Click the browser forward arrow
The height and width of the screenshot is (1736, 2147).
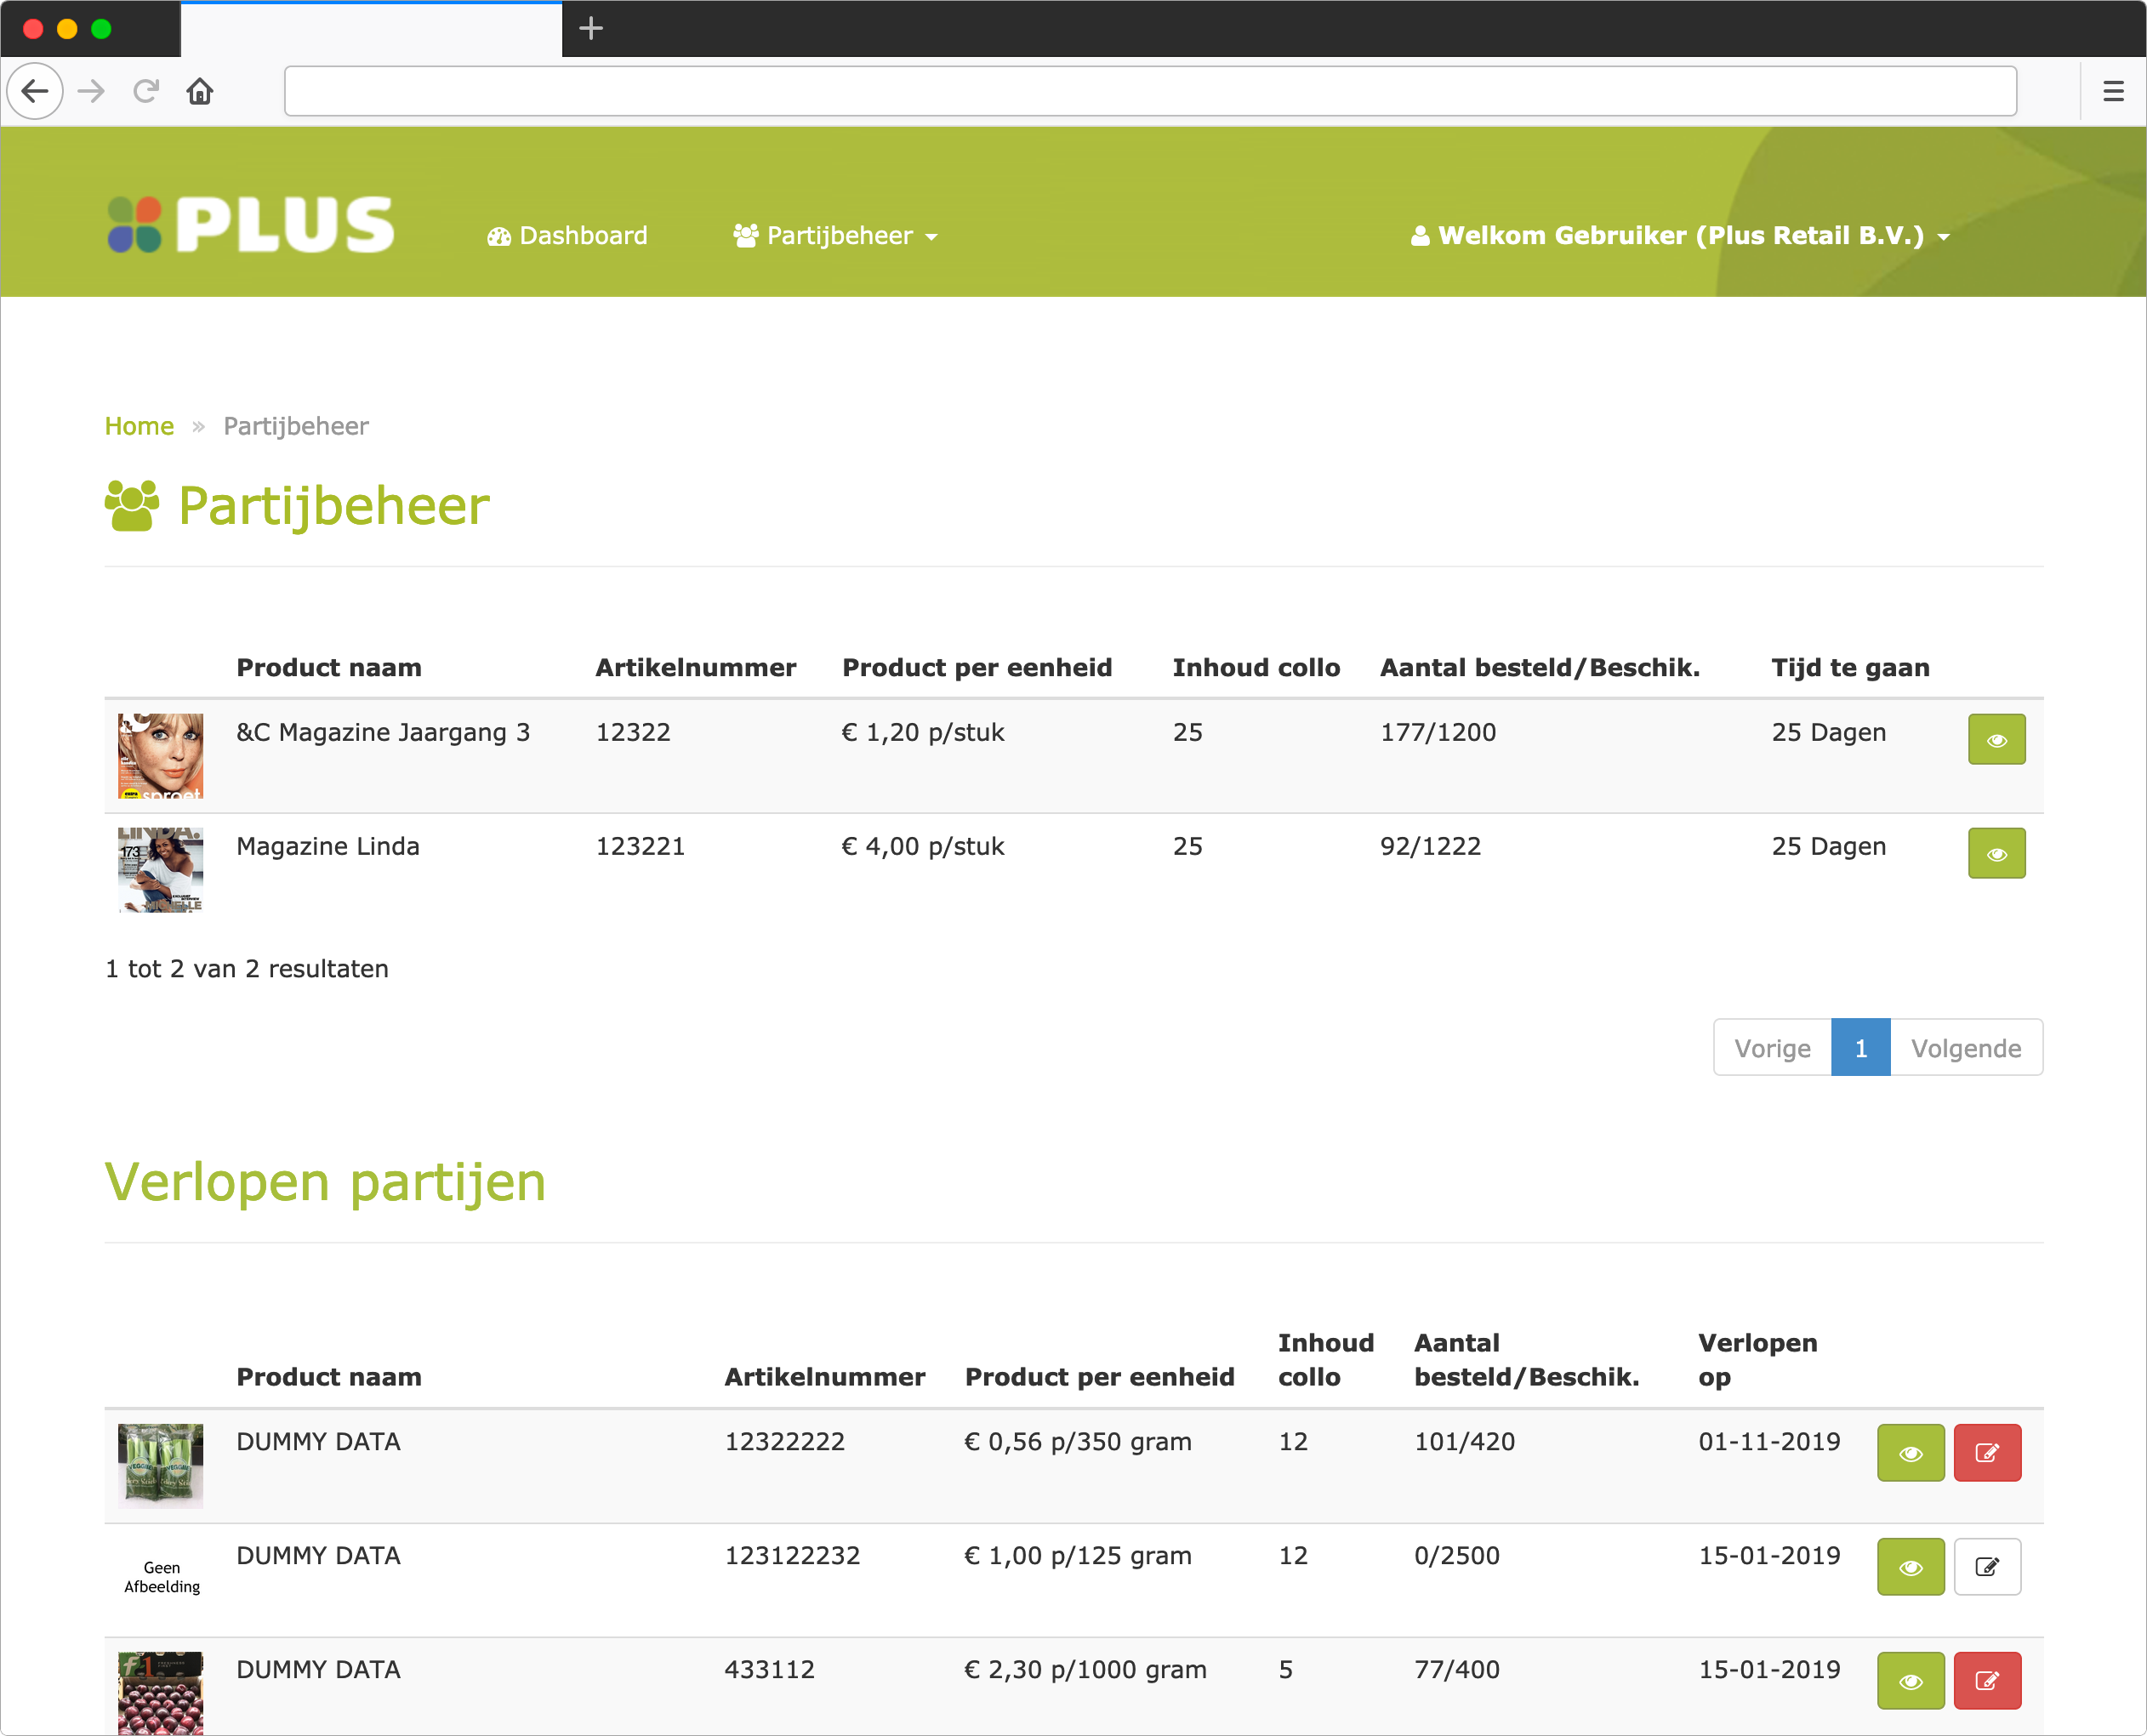click(92, 91)
